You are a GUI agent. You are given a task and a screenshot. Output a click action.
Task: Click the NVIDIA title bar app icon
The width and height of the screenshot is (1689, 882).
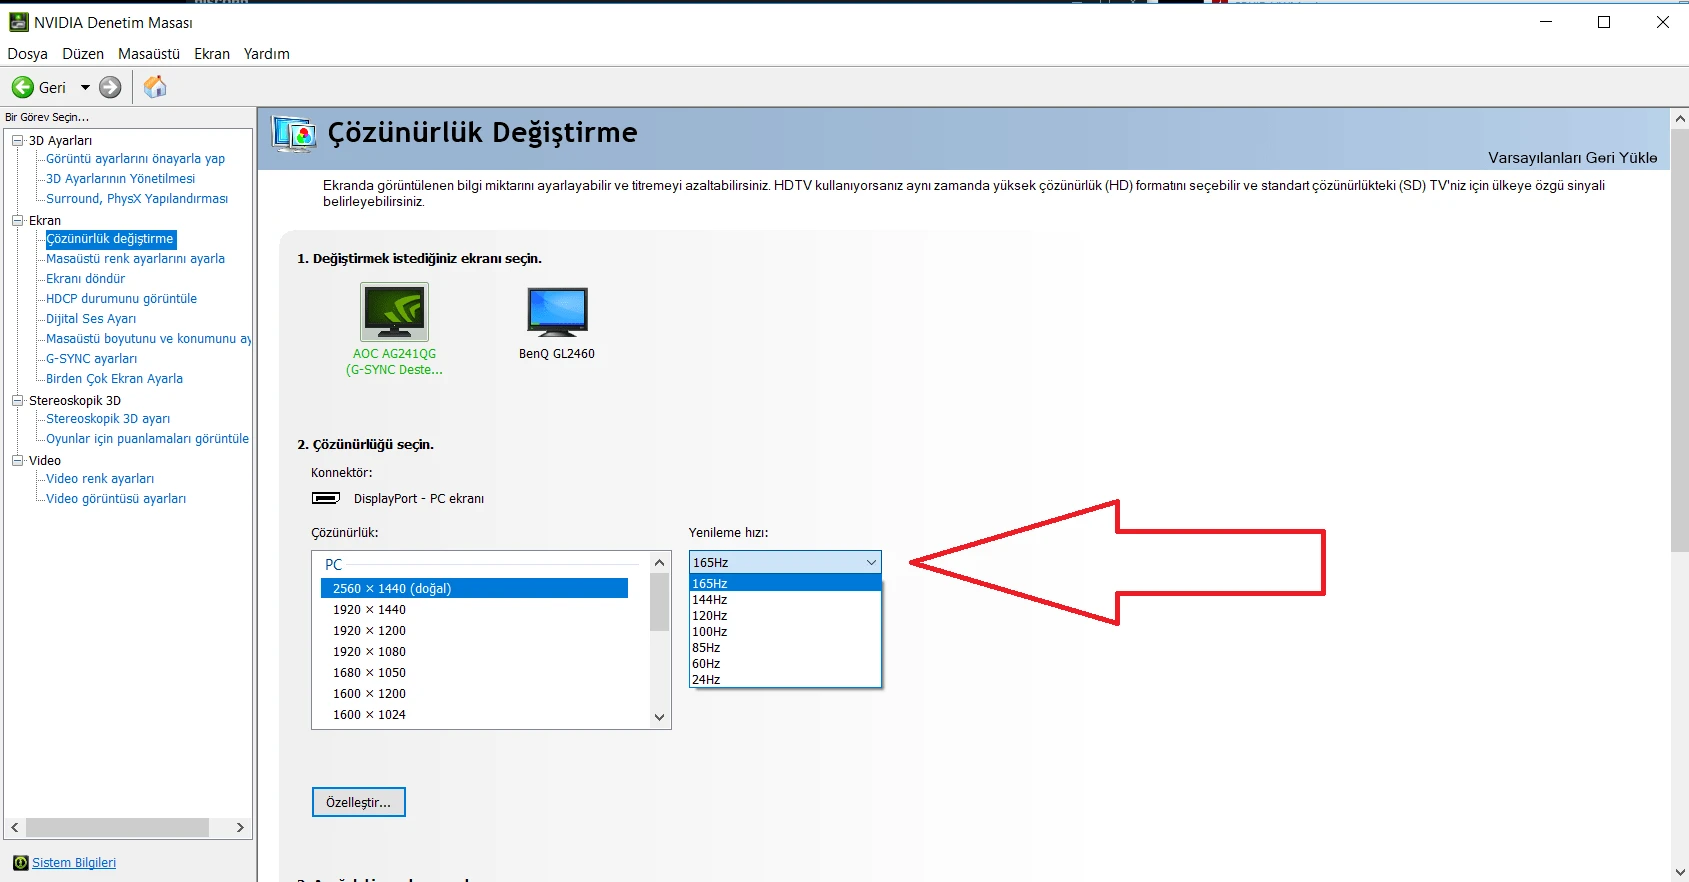18,22
